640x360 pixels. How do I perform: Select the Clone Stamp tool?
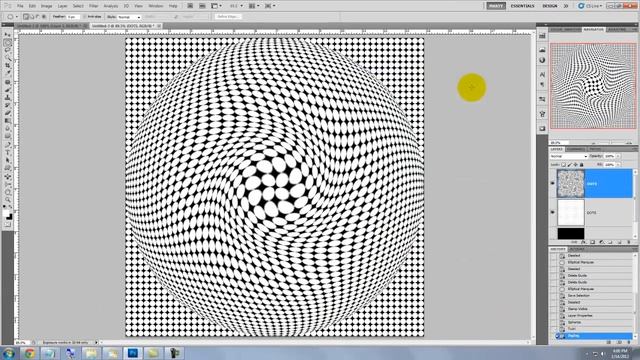[8, 98]
